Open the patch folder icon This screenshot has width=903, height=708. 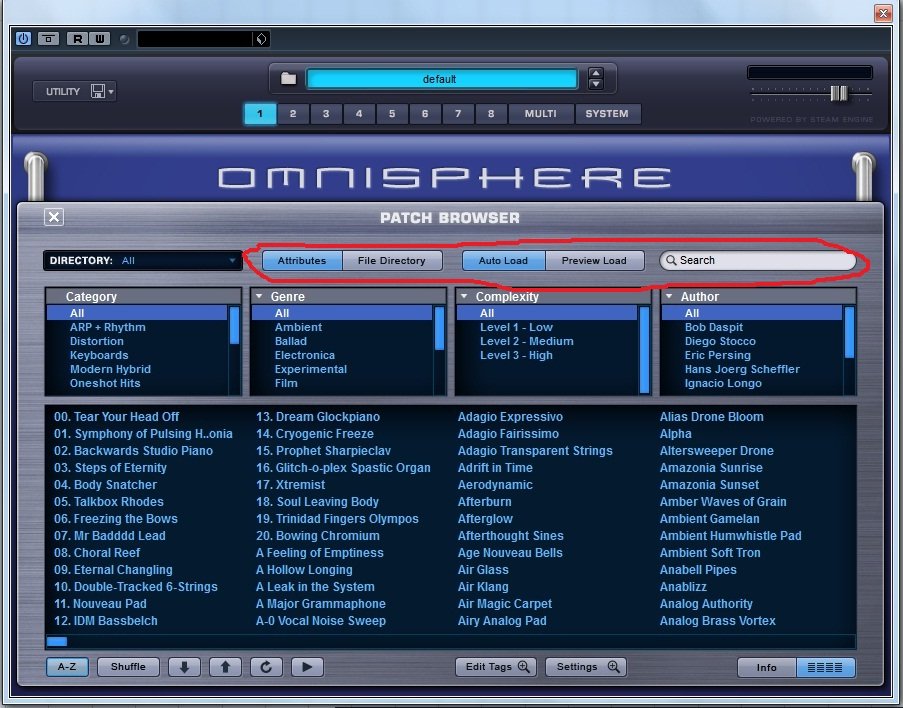point(289,78)
